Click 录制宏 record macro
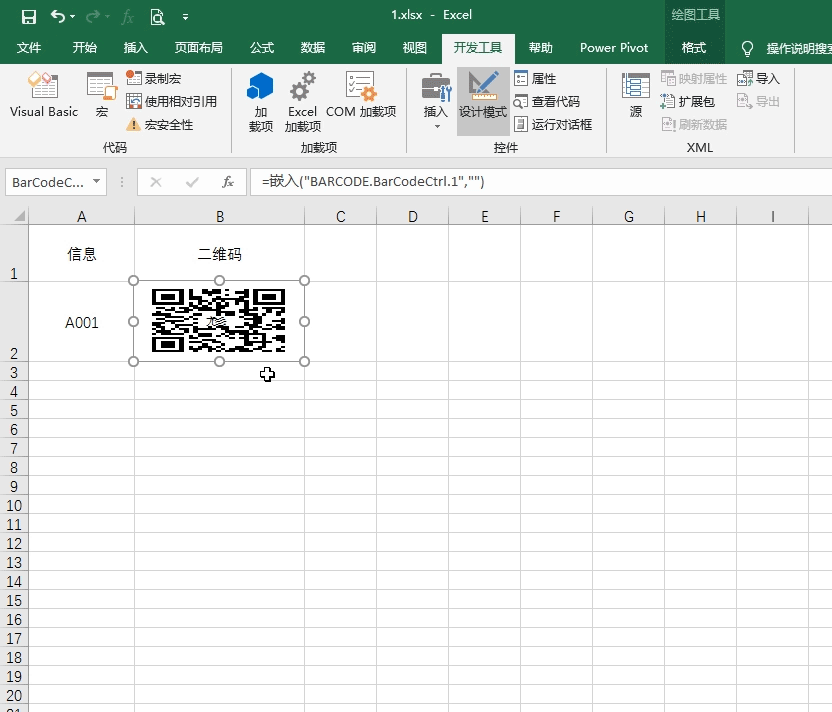Screen dimensions: 832x712 [154, 79]
